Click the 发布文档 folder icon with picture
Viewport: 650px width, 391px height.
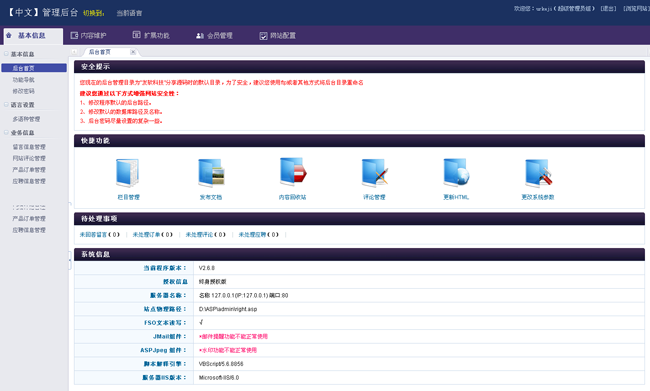(x=211, y=173)
